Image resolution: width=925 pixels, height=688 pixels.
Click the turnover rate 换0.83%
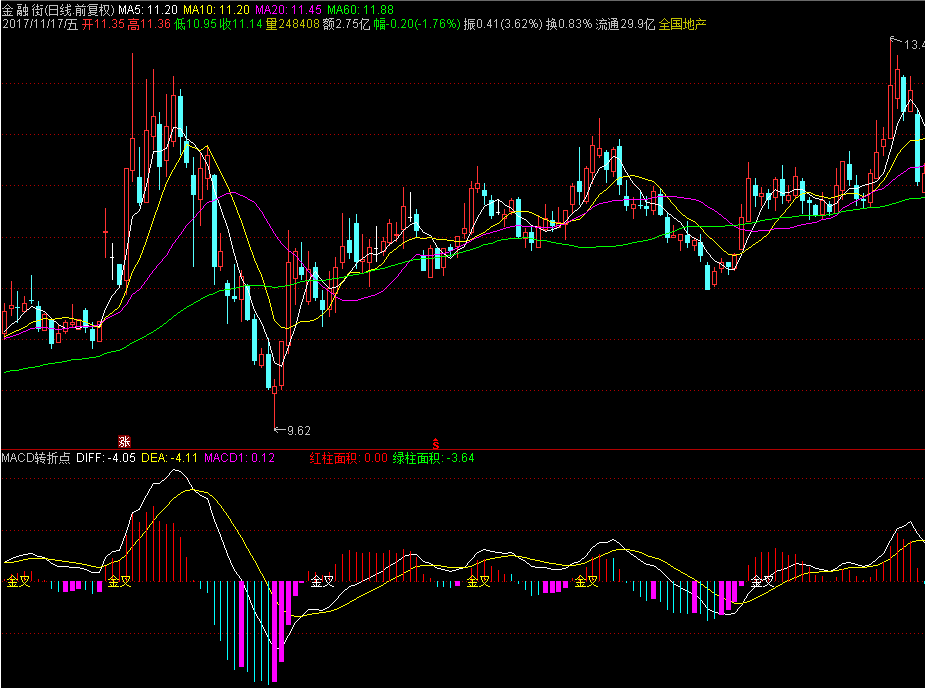(569, 24)
